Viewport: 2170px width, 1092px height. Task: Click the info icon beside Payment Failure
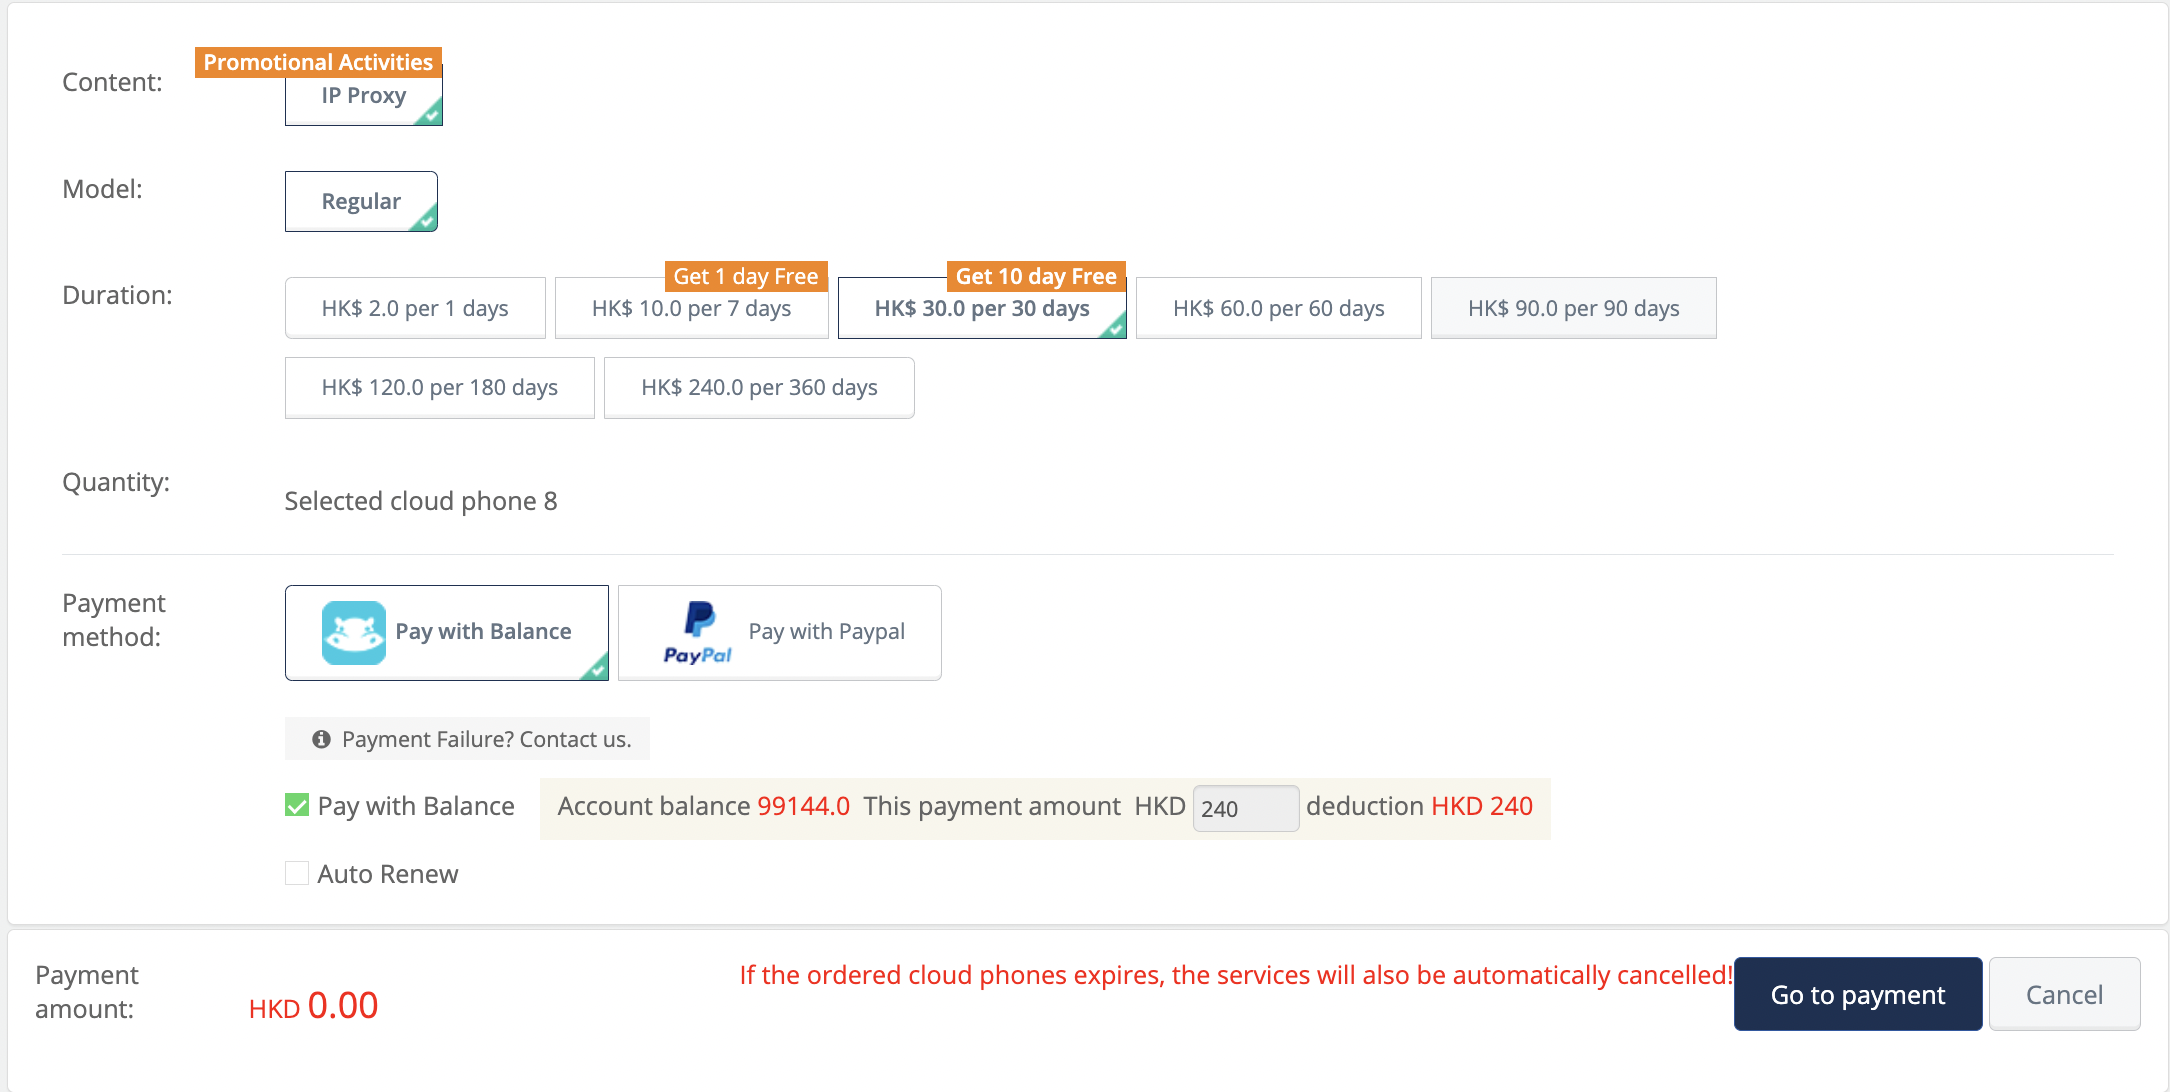(x=321, y=739)
